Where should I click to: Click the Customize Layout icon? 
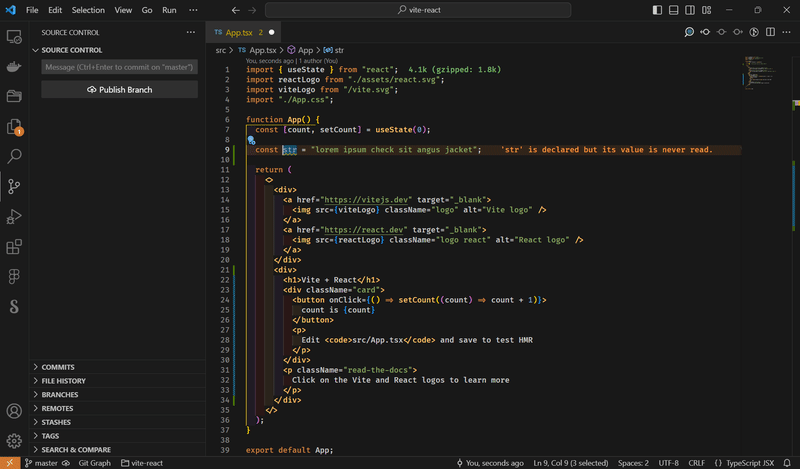(x=707, y=10)
